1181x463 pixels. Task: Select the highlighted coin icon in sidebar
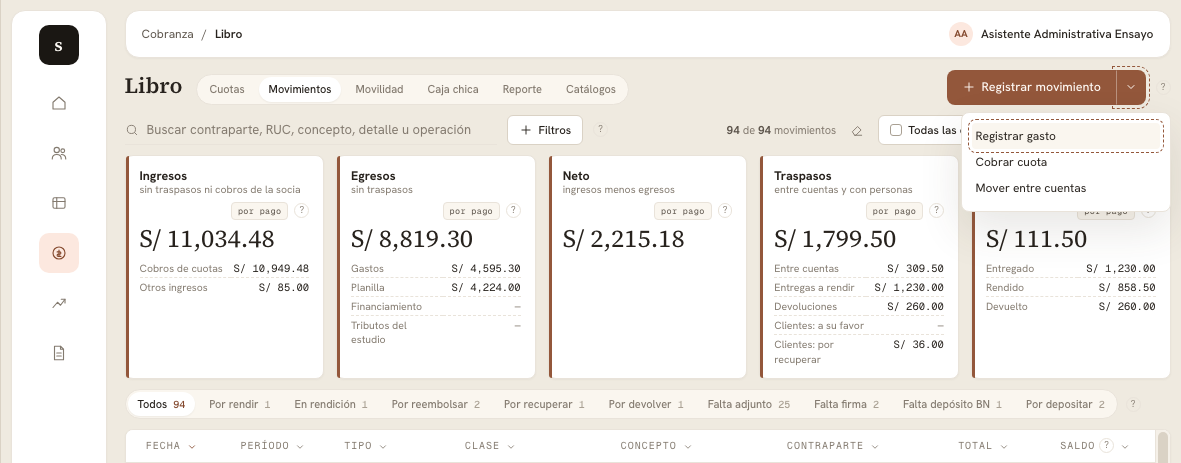tap(59, 253)
